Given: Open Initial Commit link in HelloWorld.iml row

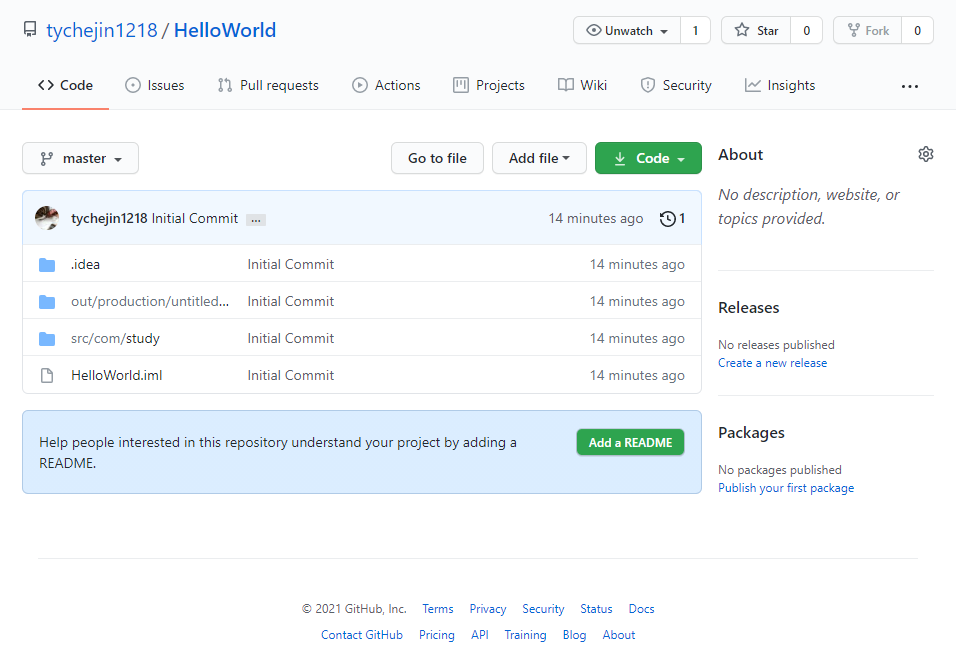Looking at the screenshot, I should (291, 376).
